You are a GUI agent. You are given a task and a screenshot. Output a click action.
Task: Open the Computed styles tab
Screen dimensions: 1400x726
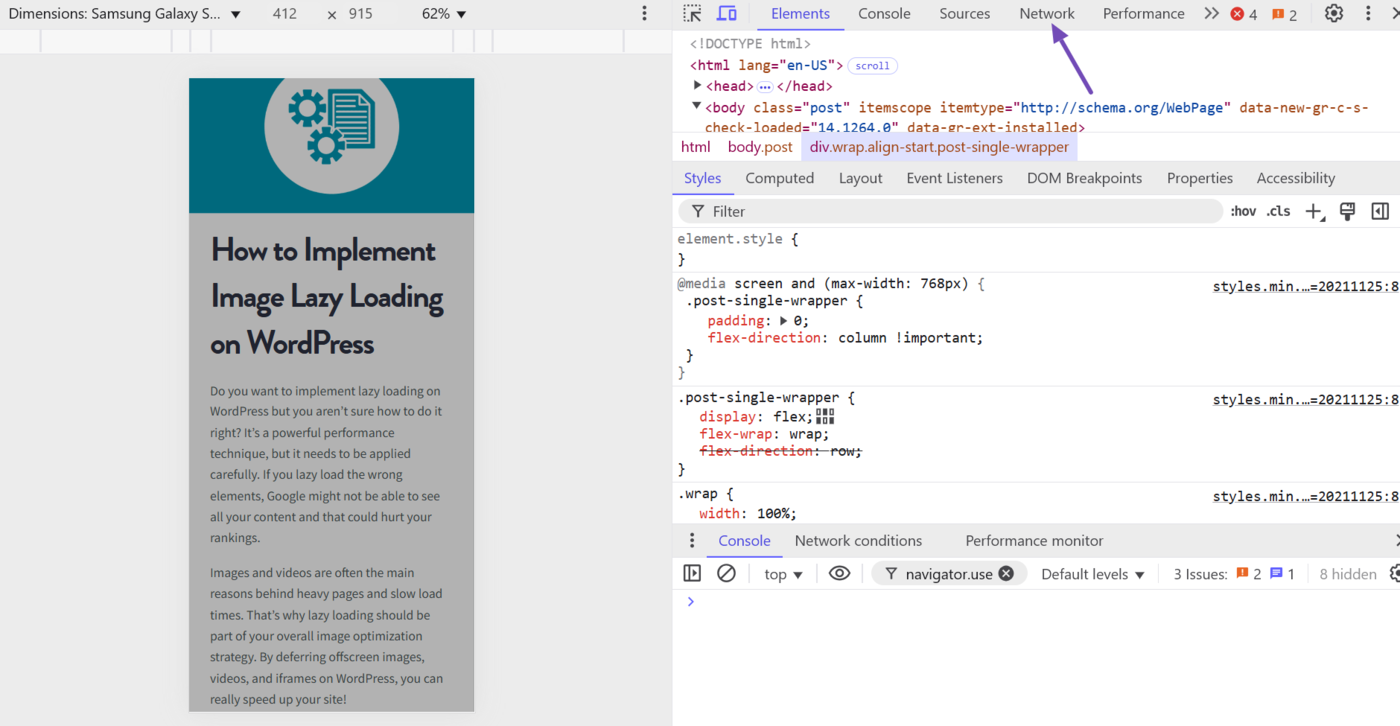[779, 178]
